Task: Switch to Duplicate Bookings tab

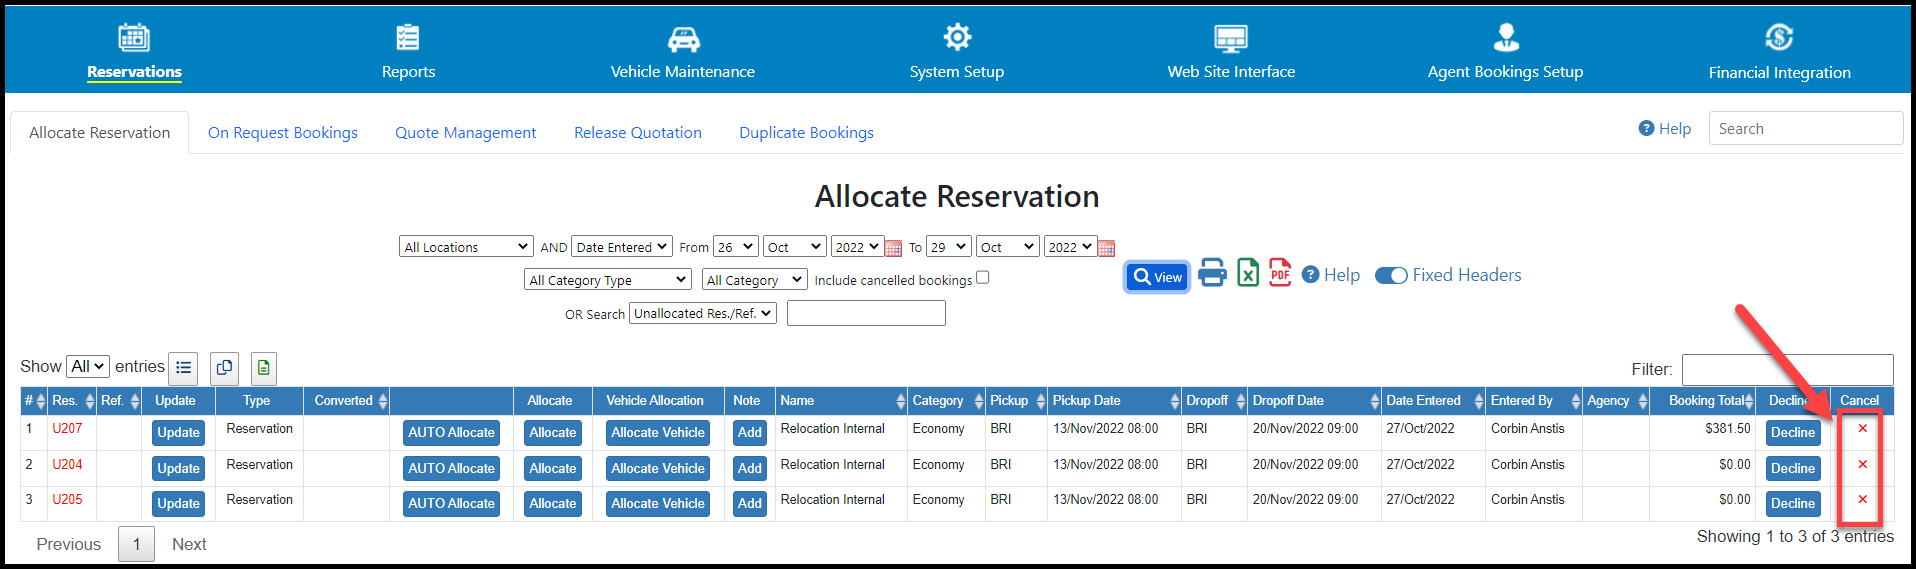Action: (x=806, y=132)
